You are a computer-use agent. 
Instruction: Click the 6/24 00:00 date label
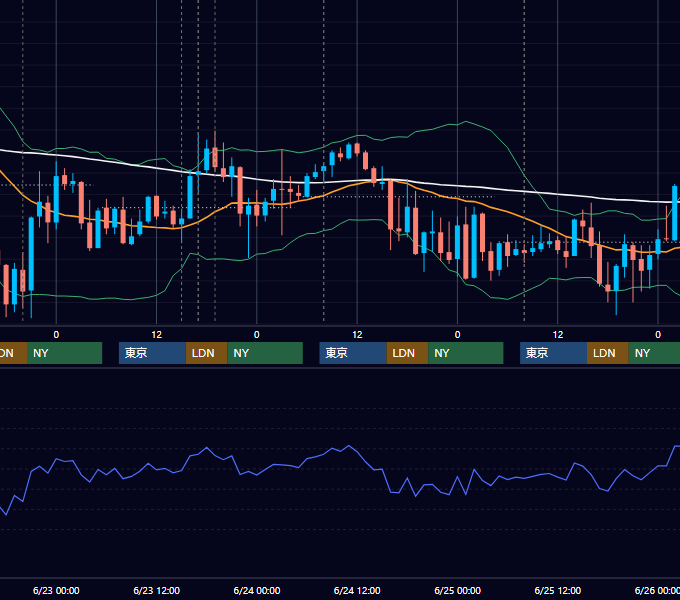pos(257,590)
